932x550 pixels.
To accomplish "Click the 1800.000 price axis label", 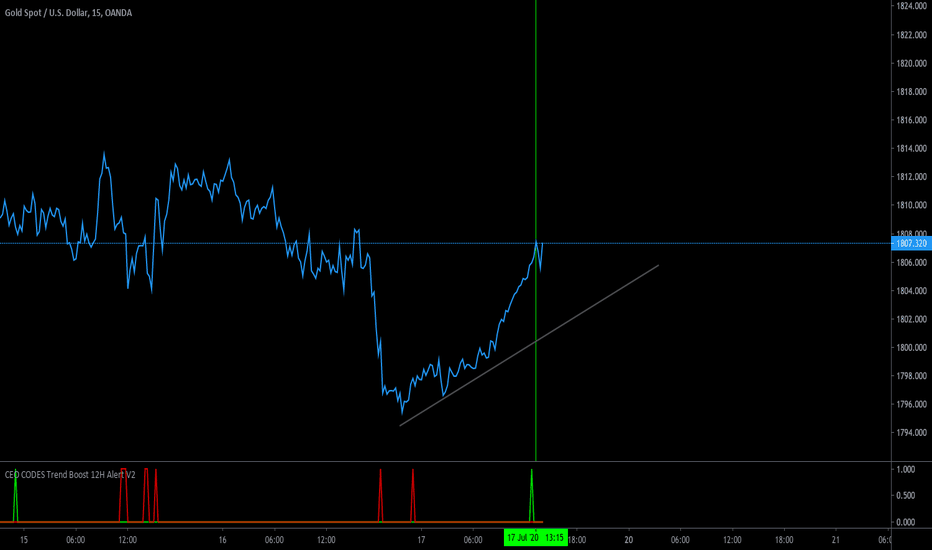I will 912,347.
